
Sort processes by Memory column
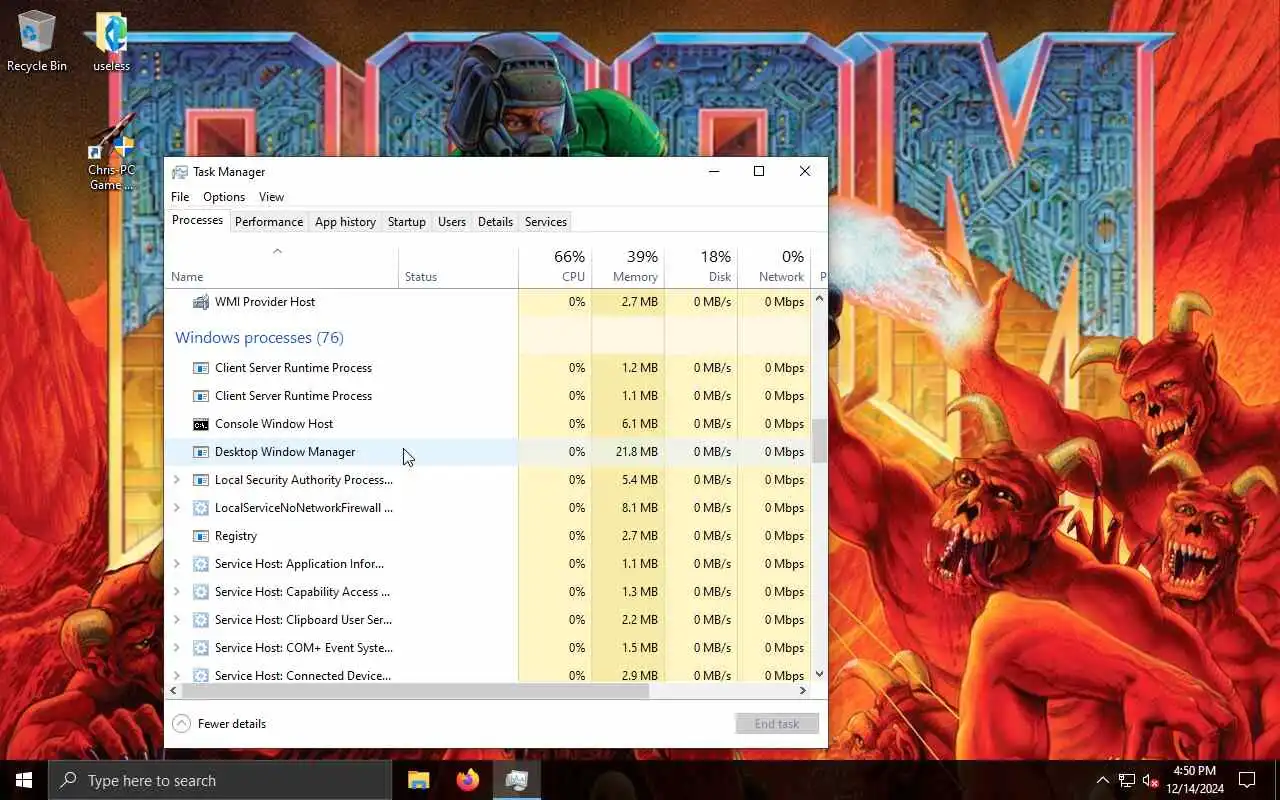coord(628,266)
